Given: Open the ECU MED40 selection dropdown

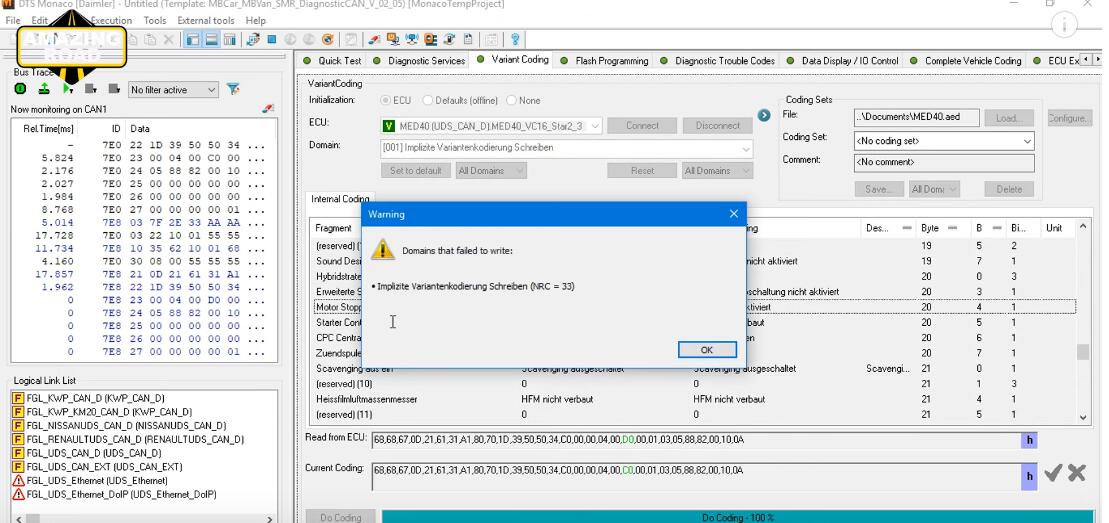Looking at the screenshot, I should point(491,126).
